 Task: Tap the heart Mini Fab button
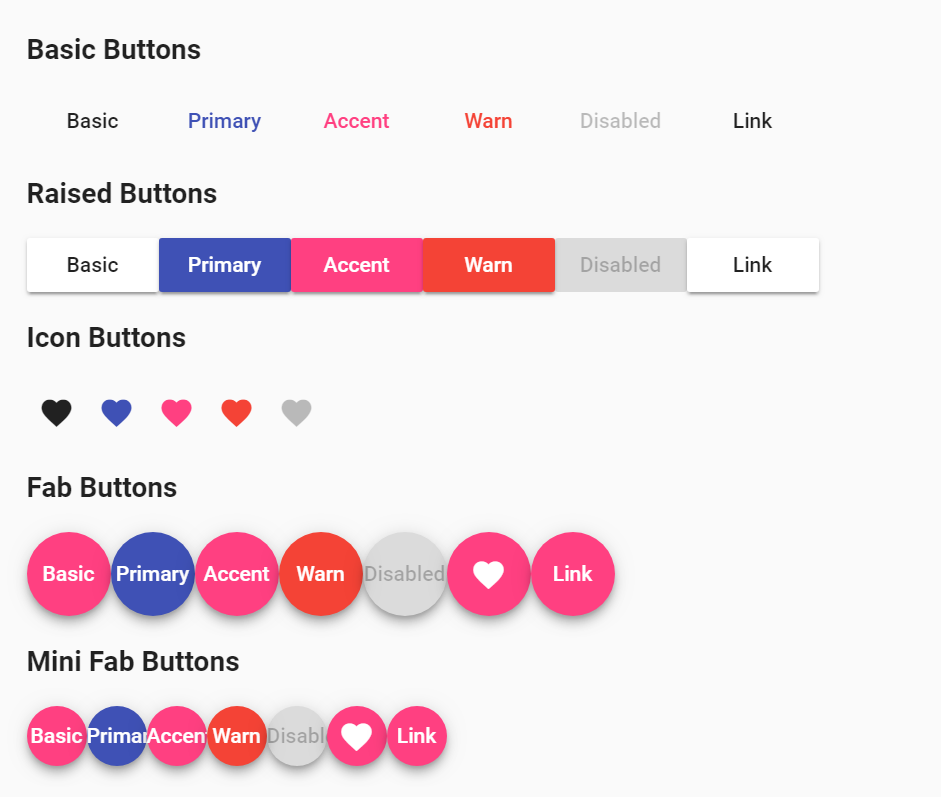[x=357, y=736]
